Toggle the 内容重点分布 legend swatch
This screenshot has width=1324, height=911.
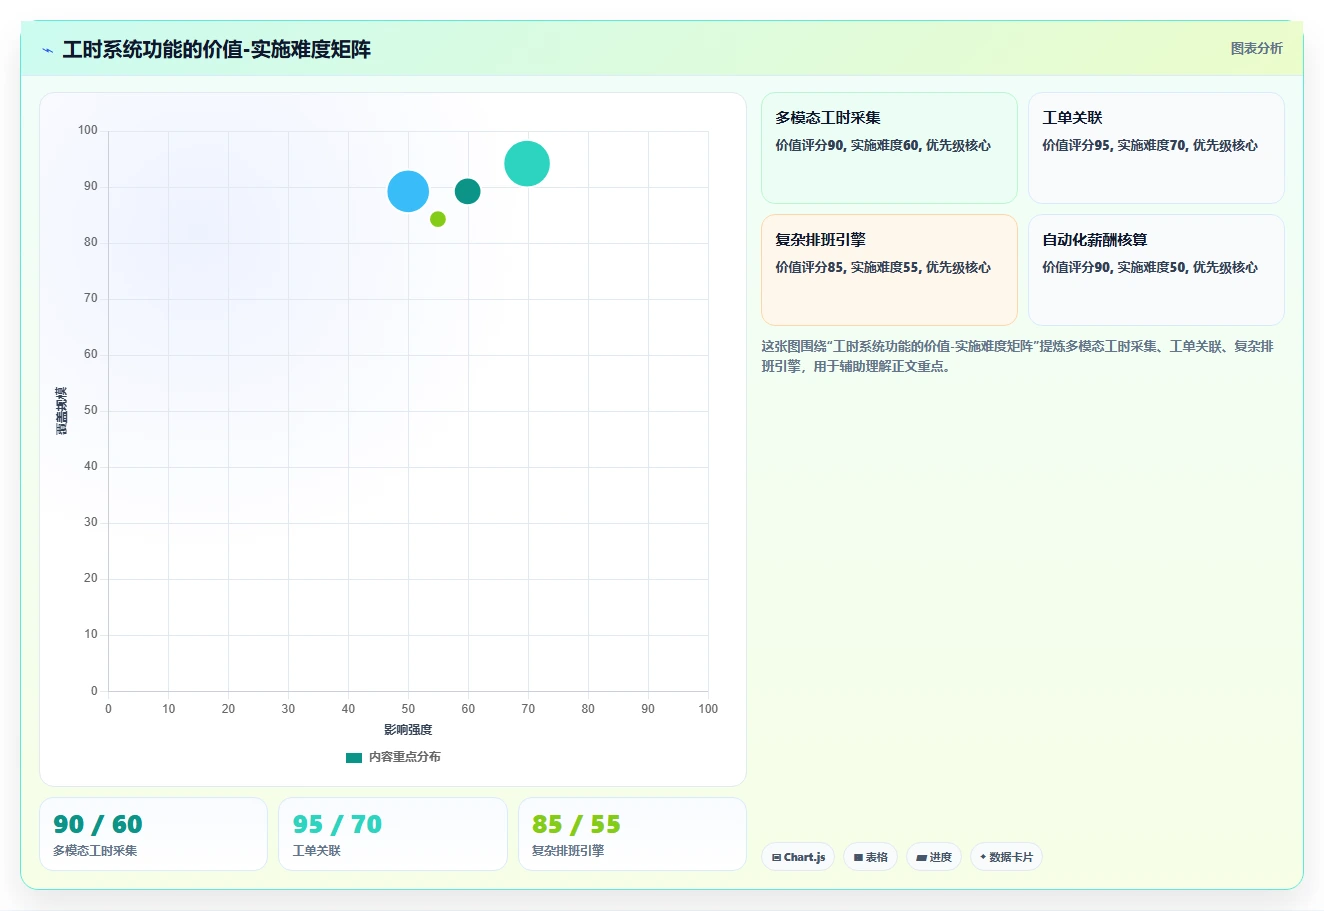click(x=354, y=758)
